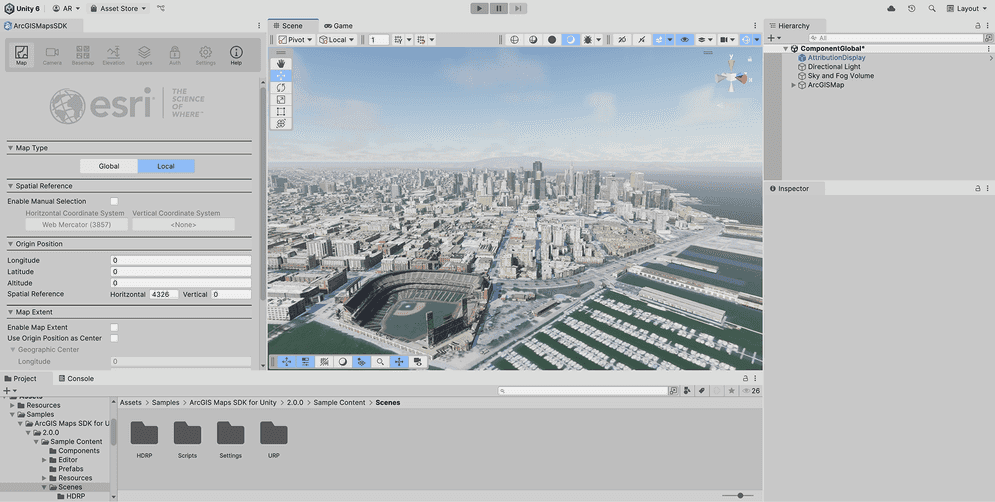This screenshot has height=502, width=995.
Task: Select the Scale tool
Action: (x=281, y=100)
